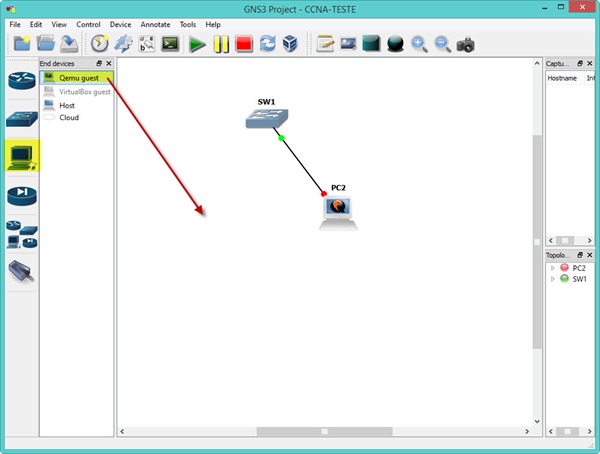Click the New blank project icon
Screen dimensions: 600x454
tap(22, 44)
